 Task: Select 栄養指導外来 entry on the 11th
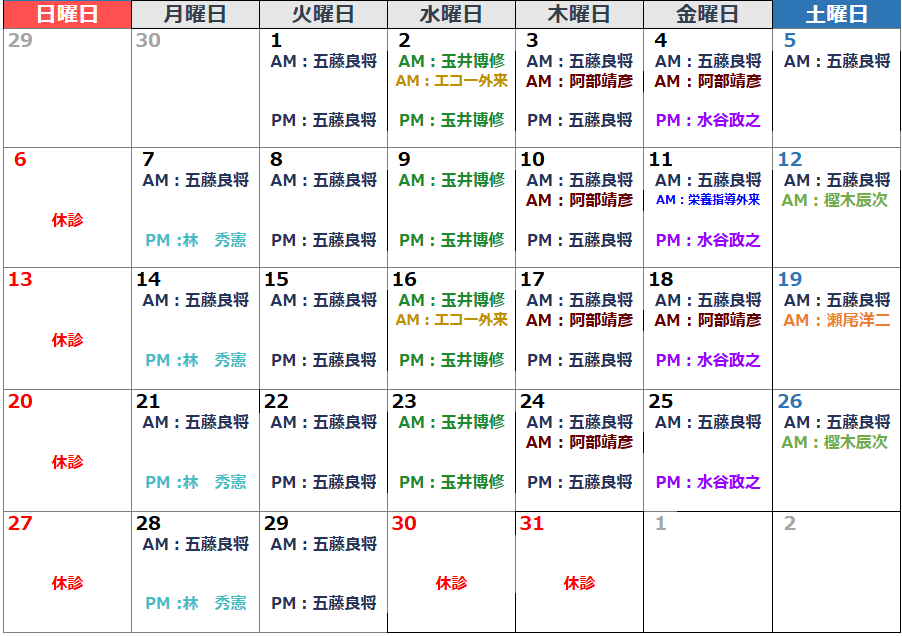(708, 200)
